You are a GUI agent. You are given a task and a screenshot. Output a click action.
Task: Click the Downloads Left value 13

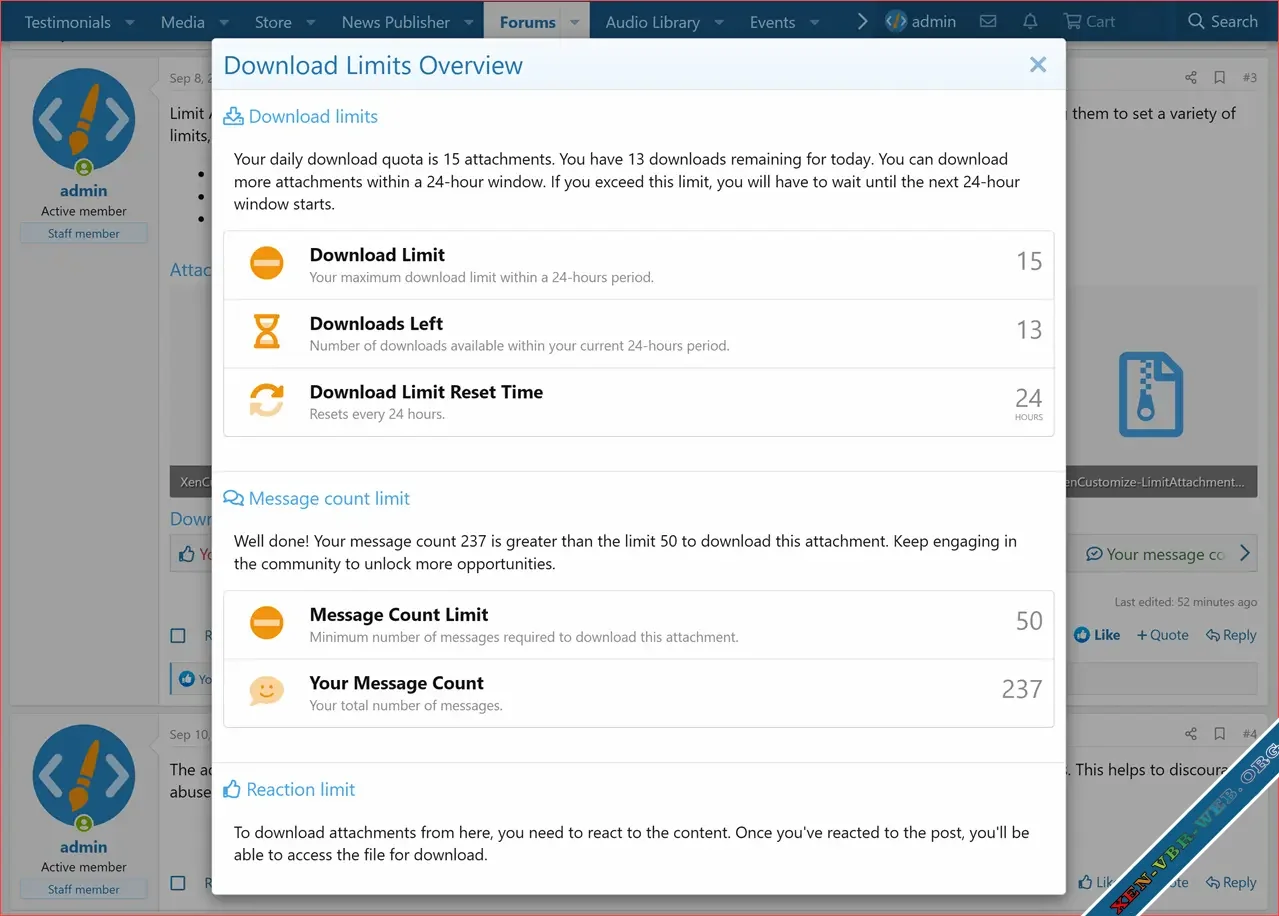tap(1029, 330)
